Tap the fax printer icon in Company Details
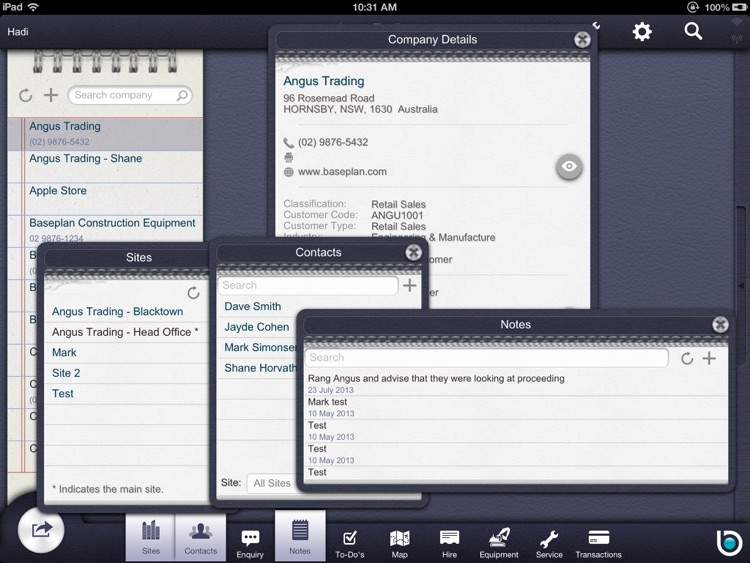 point(288,157)
